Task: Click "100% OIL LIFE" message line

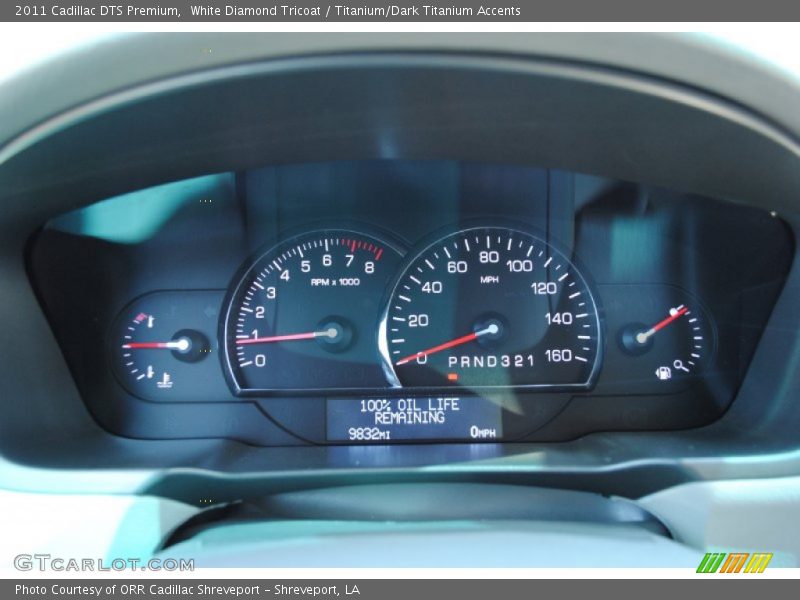Action: click(409, 405)
